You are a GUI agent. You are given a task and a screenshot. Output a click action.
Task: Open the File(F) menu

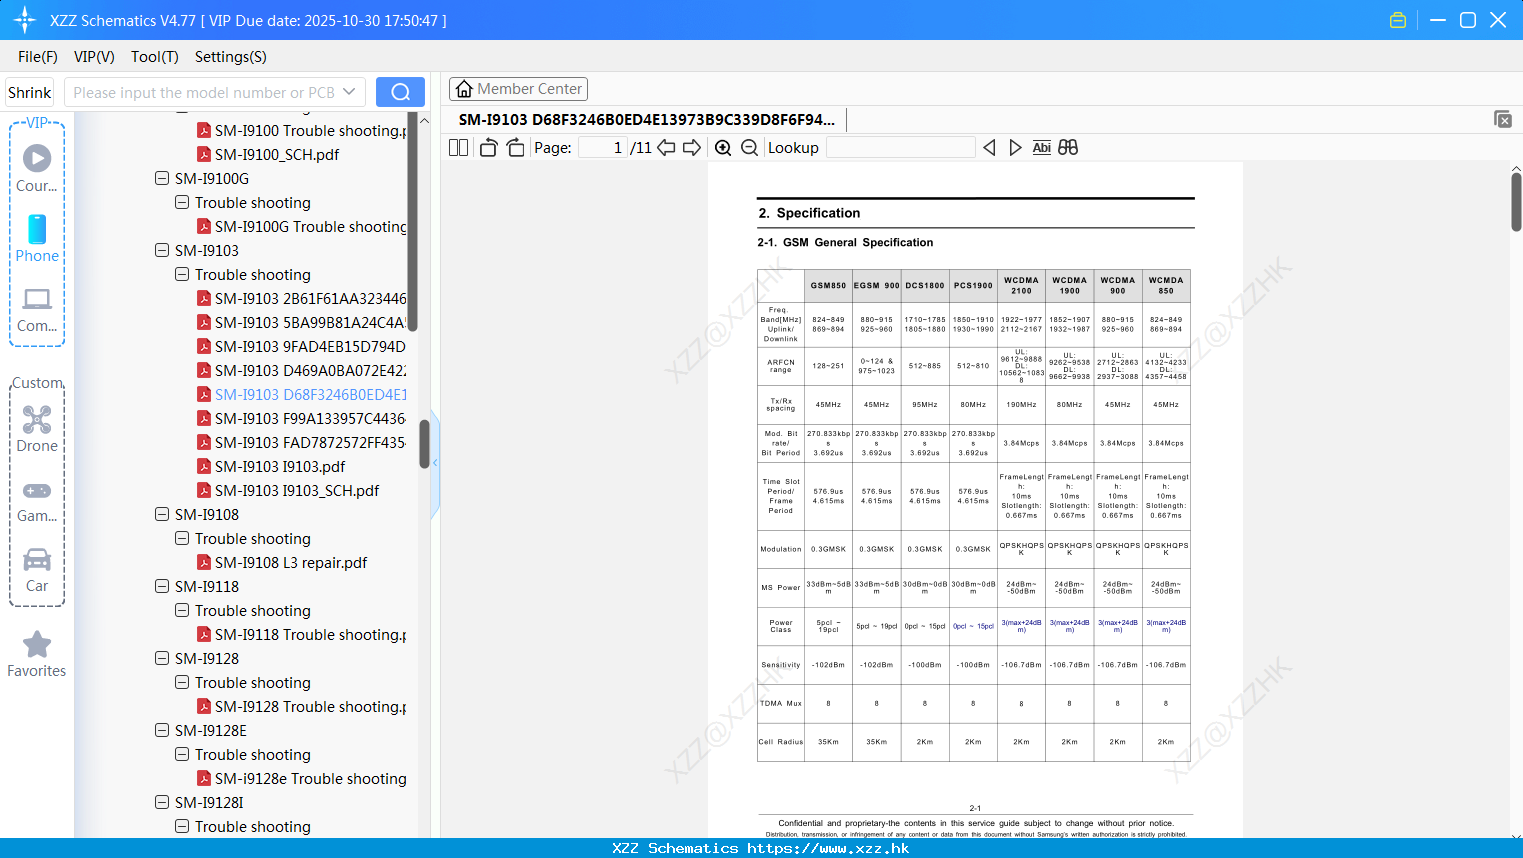38,56
